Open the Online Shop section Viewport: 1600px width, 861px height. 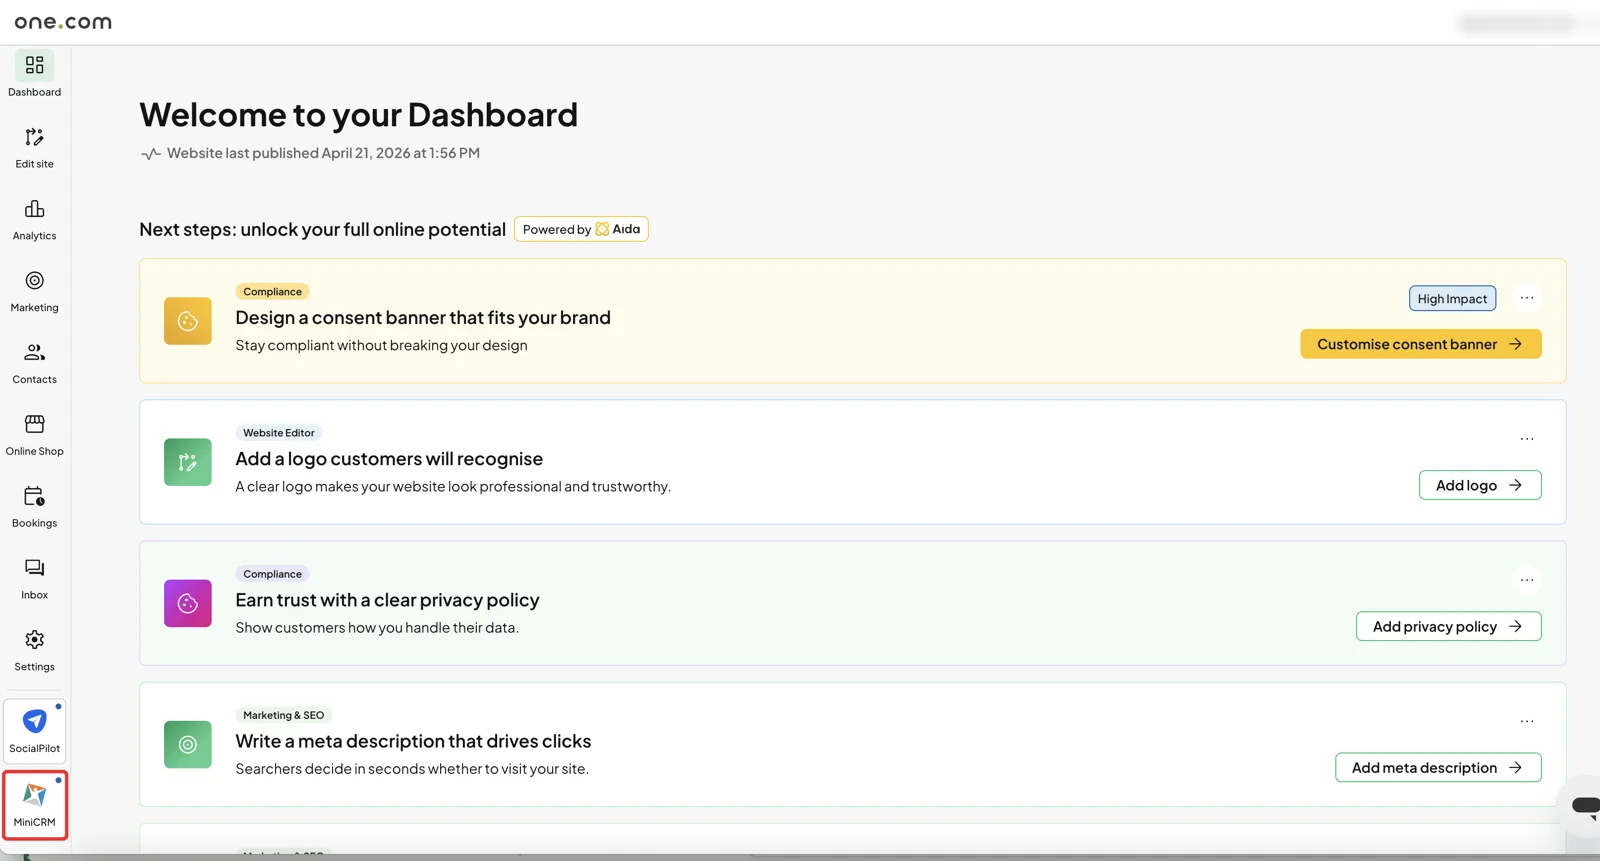(35, 435)
